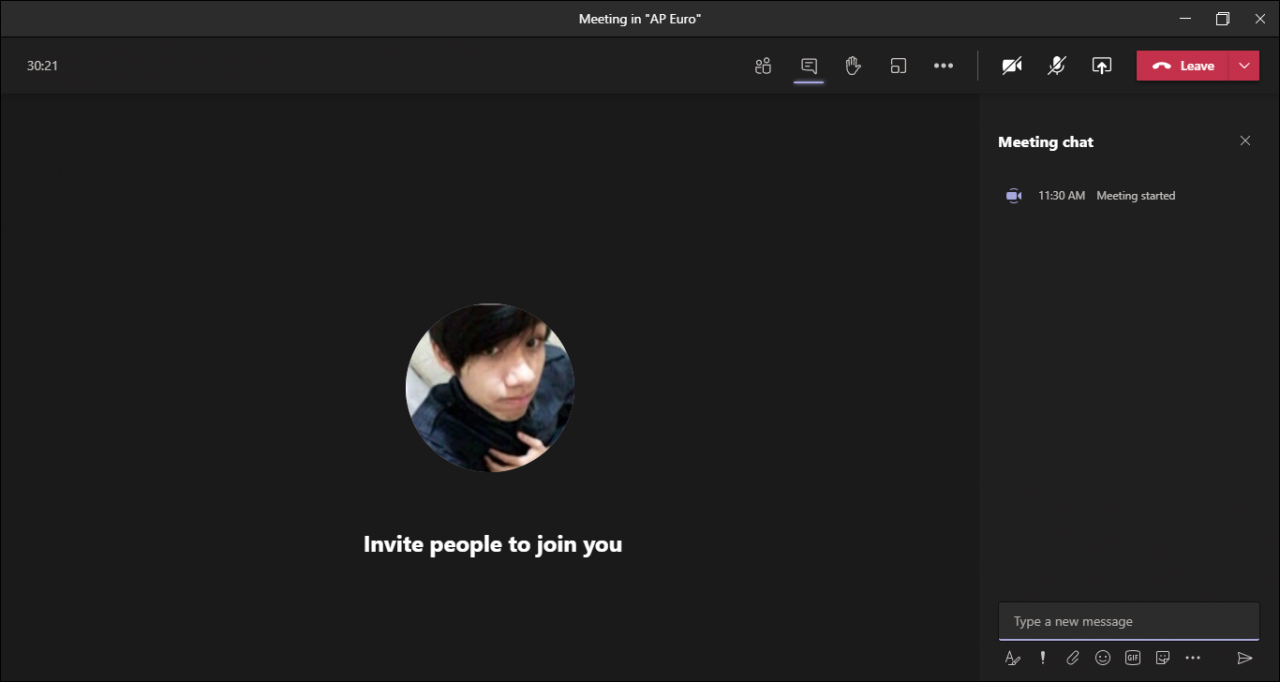Set message delivery options with exclamation icon
1280x682 pixels.
1043,658
